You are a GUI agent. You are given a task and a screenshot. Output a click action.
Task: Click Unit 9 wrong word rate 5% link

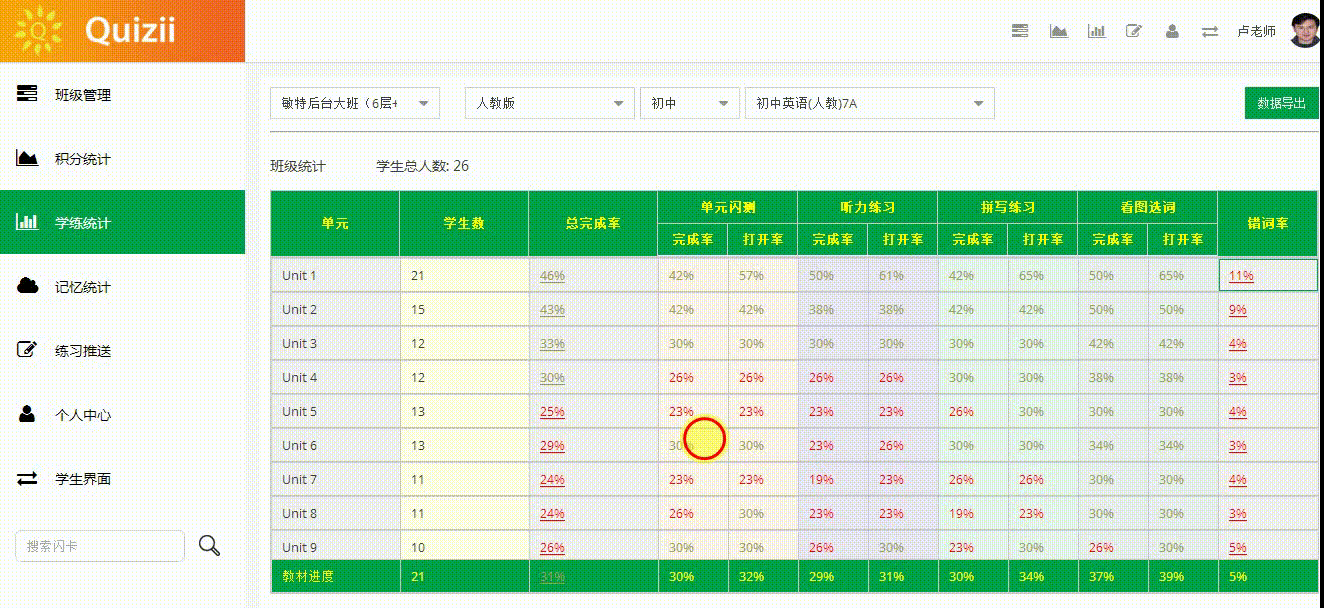[1237, 548]
